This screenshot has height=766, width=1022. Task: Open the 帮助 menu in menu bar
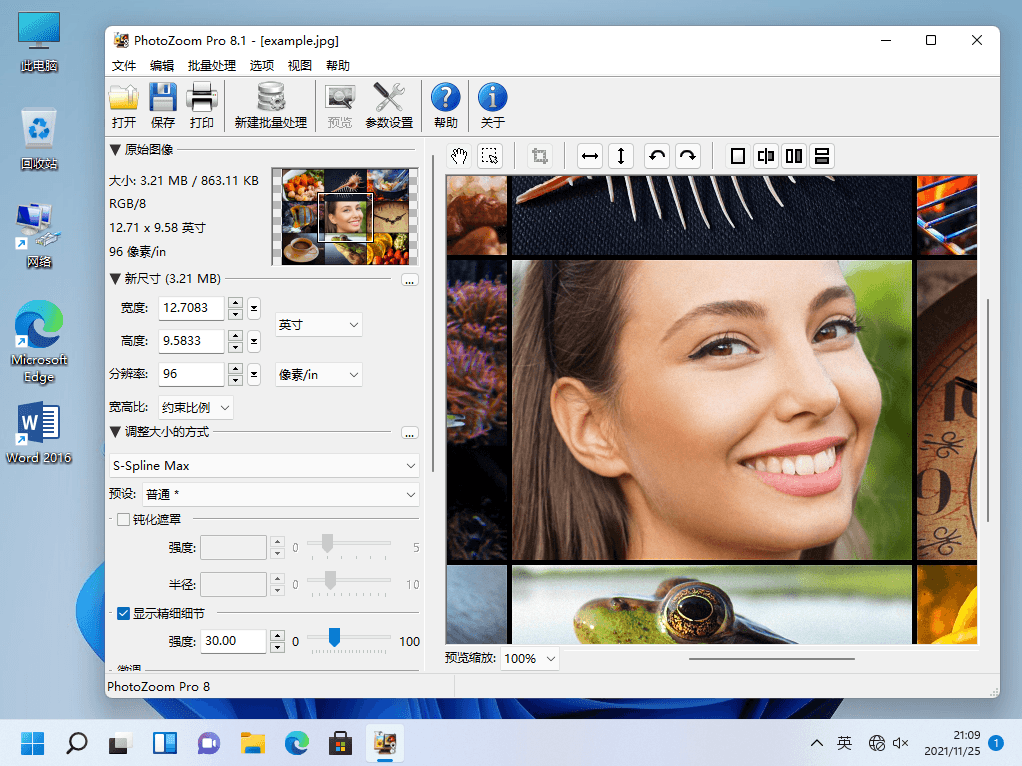338,66
